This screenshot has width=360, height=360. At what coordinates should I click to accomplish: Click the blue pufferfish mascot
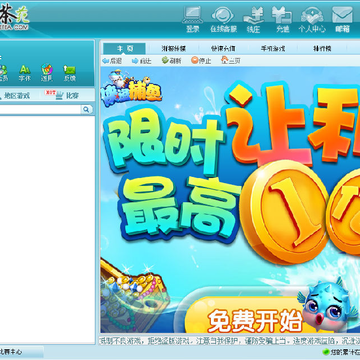[x=328, y=305]
